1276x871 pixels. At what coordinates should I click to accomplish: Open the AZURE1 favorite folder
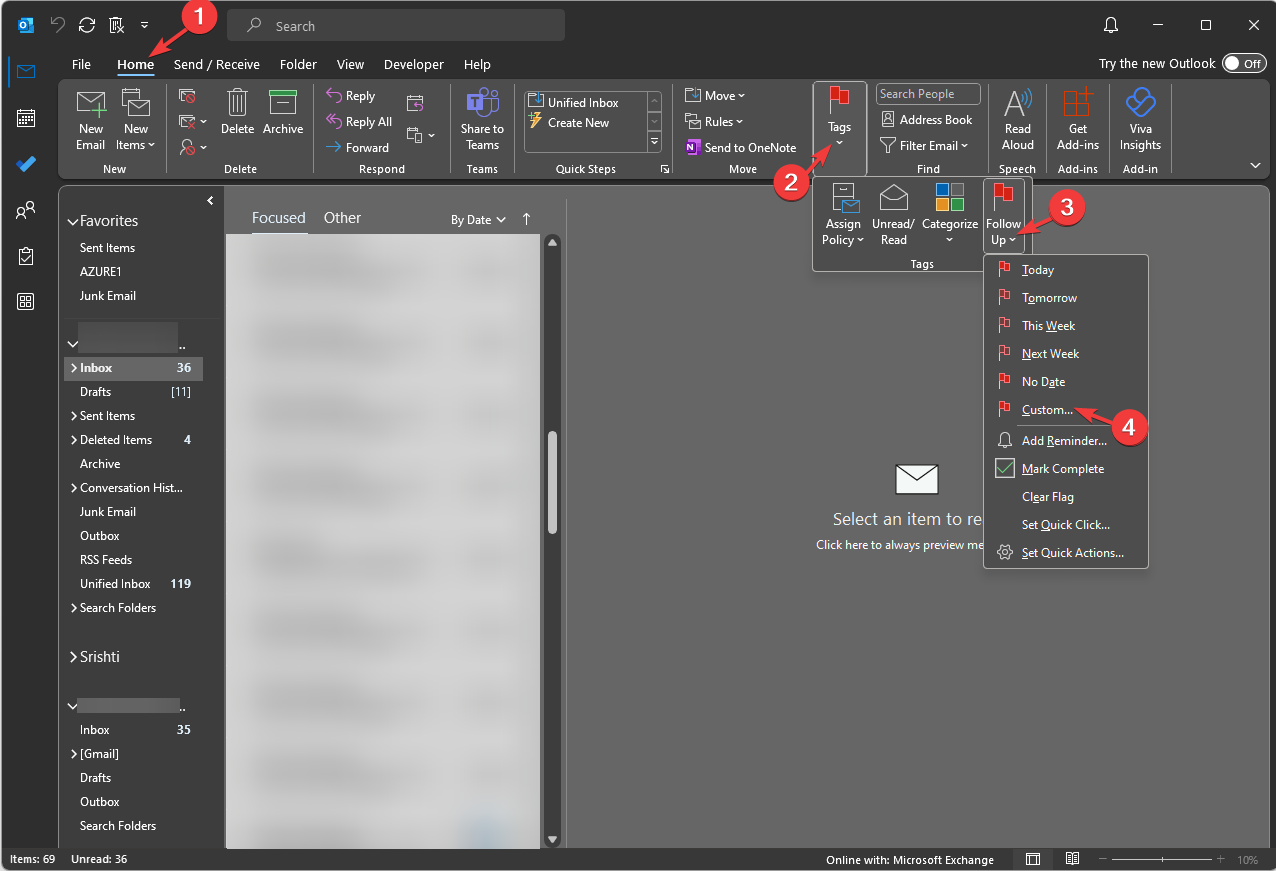[x=101, y=272]
